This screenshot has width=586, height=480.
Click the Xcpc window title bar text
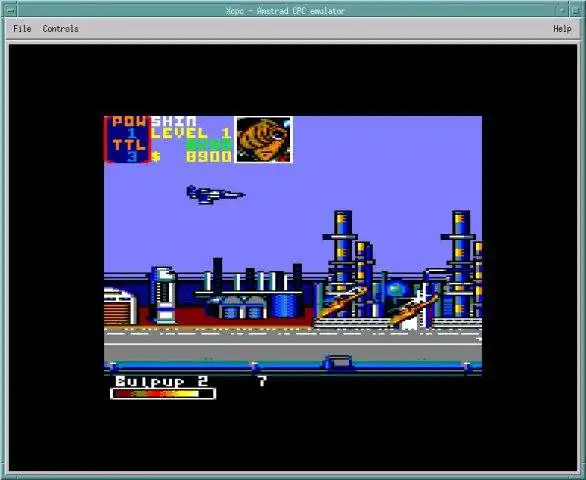pos(285,11)
